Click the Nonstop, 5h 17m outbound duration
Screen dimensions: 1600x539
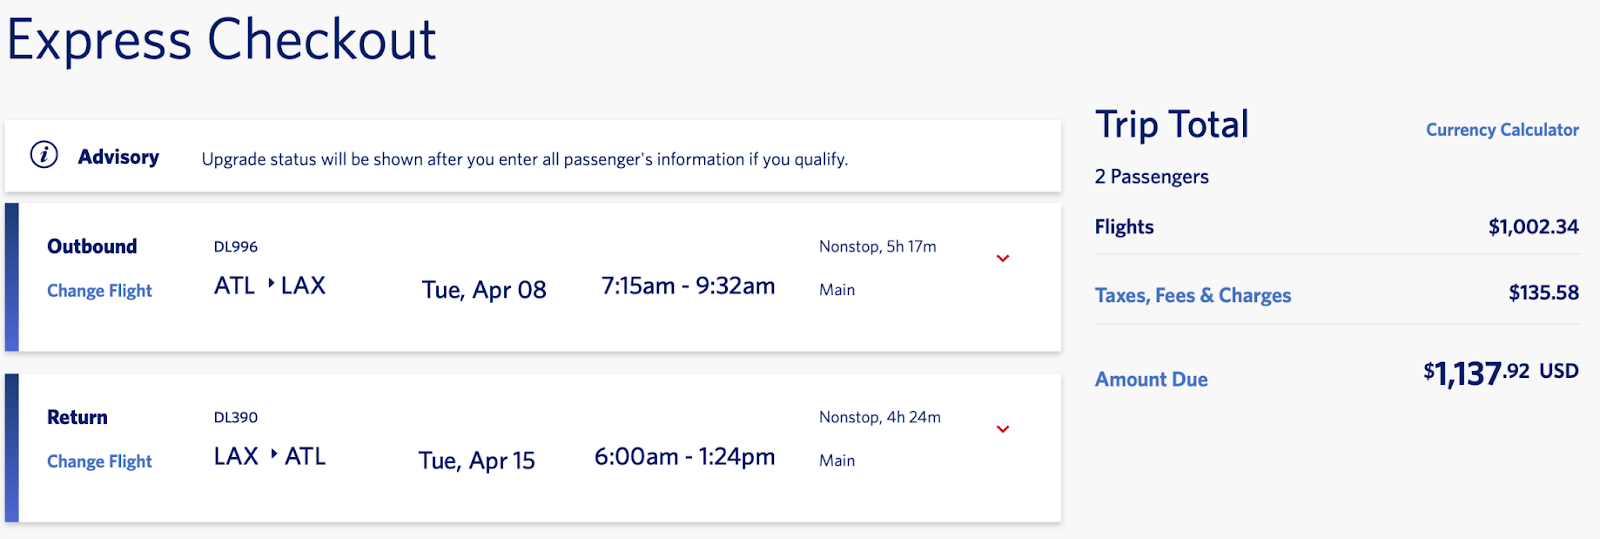click(x=877, y=247)
